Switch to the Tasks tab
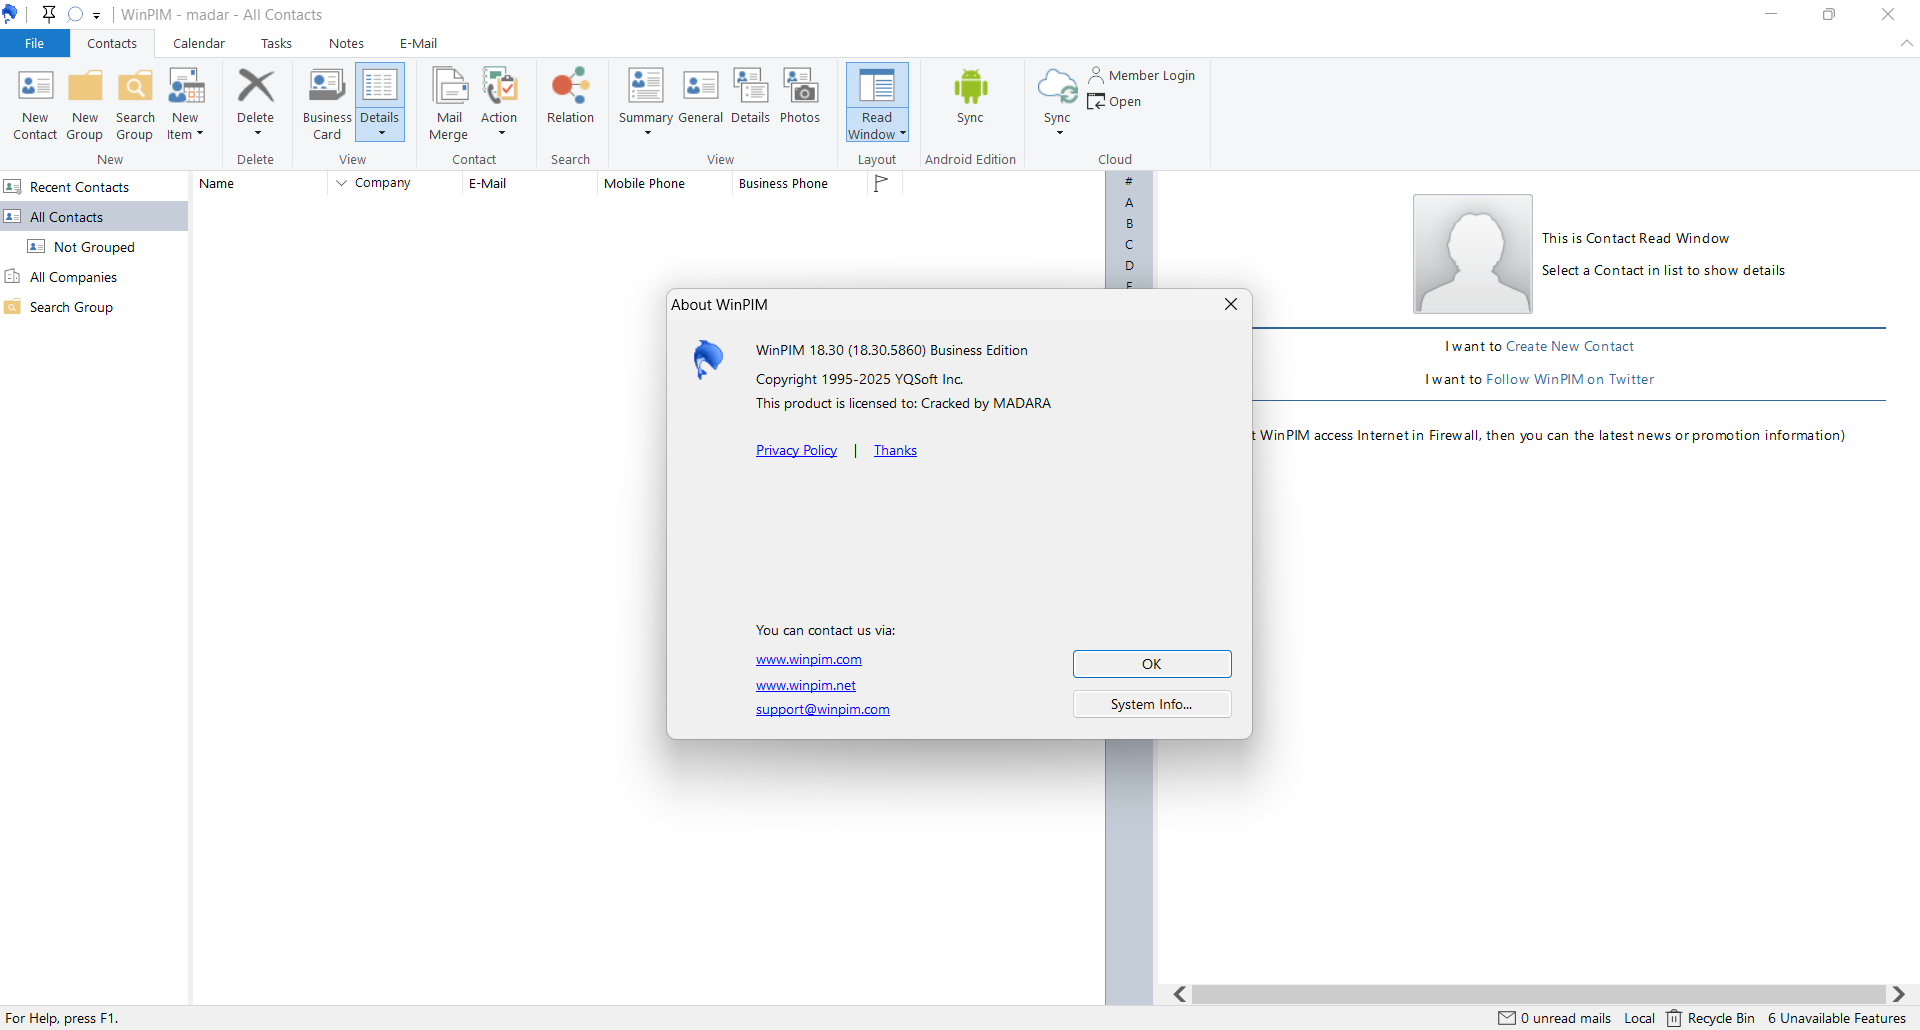The image size is (1920, 1030). (x=276, y=43)
